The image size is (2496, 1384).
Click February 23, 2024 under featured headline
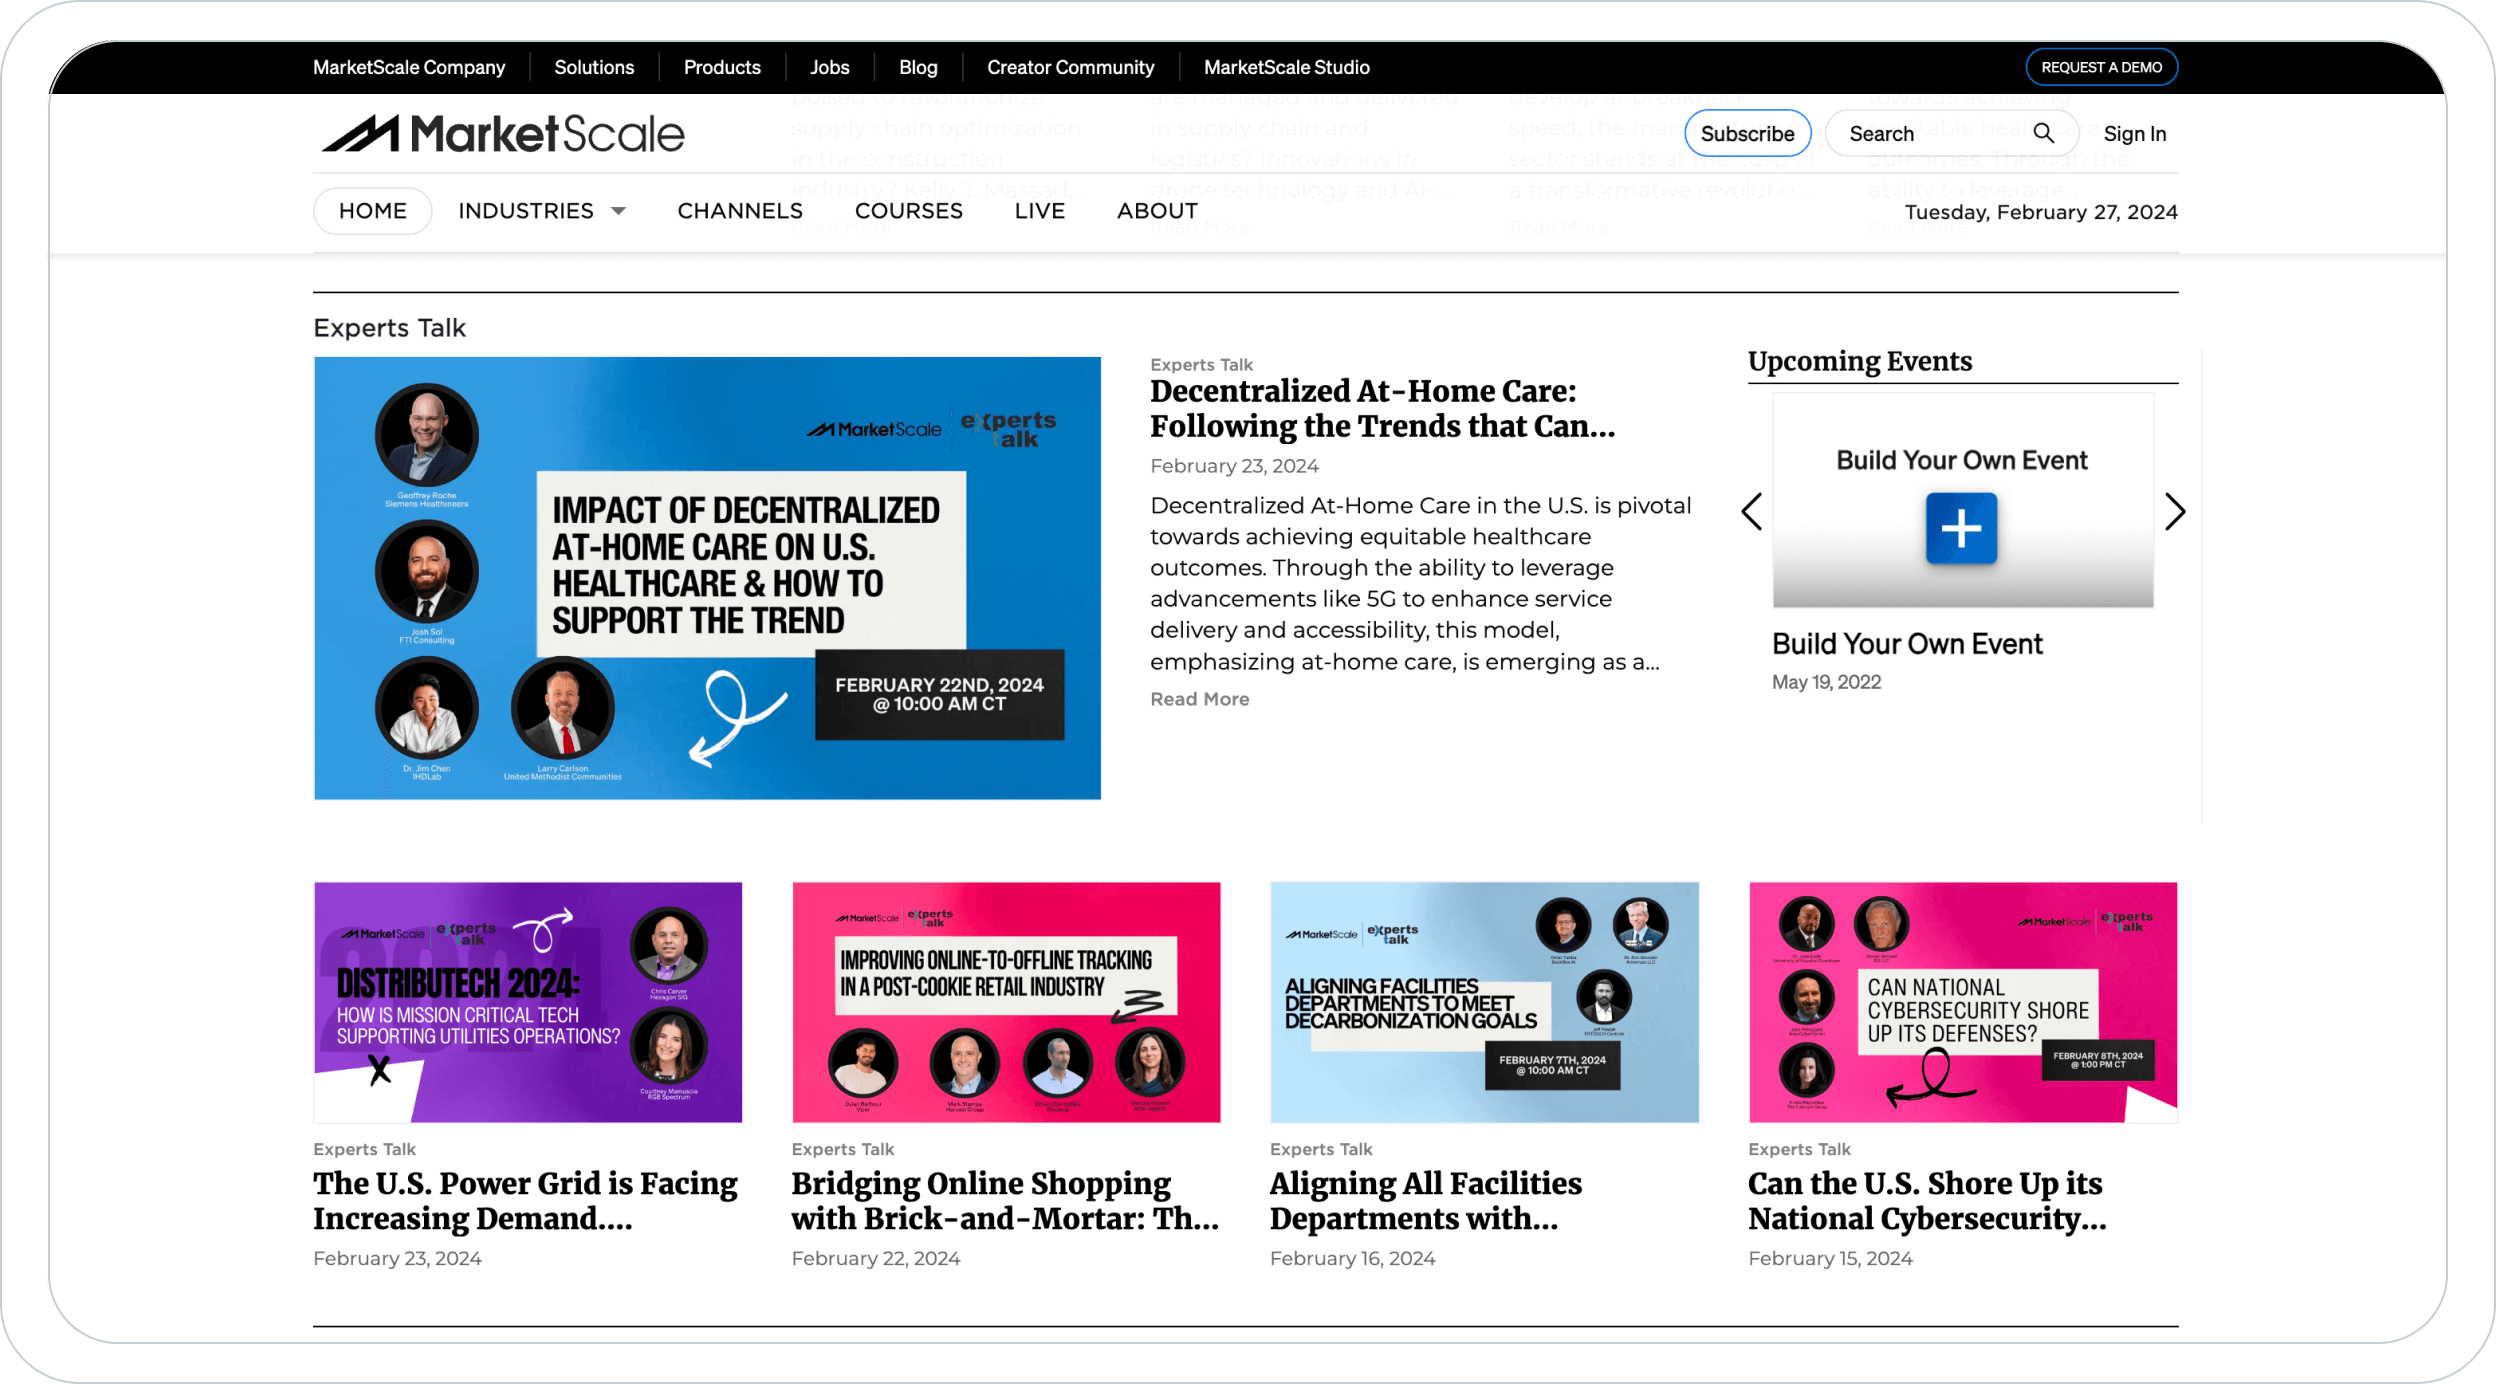coord(1234,466)
